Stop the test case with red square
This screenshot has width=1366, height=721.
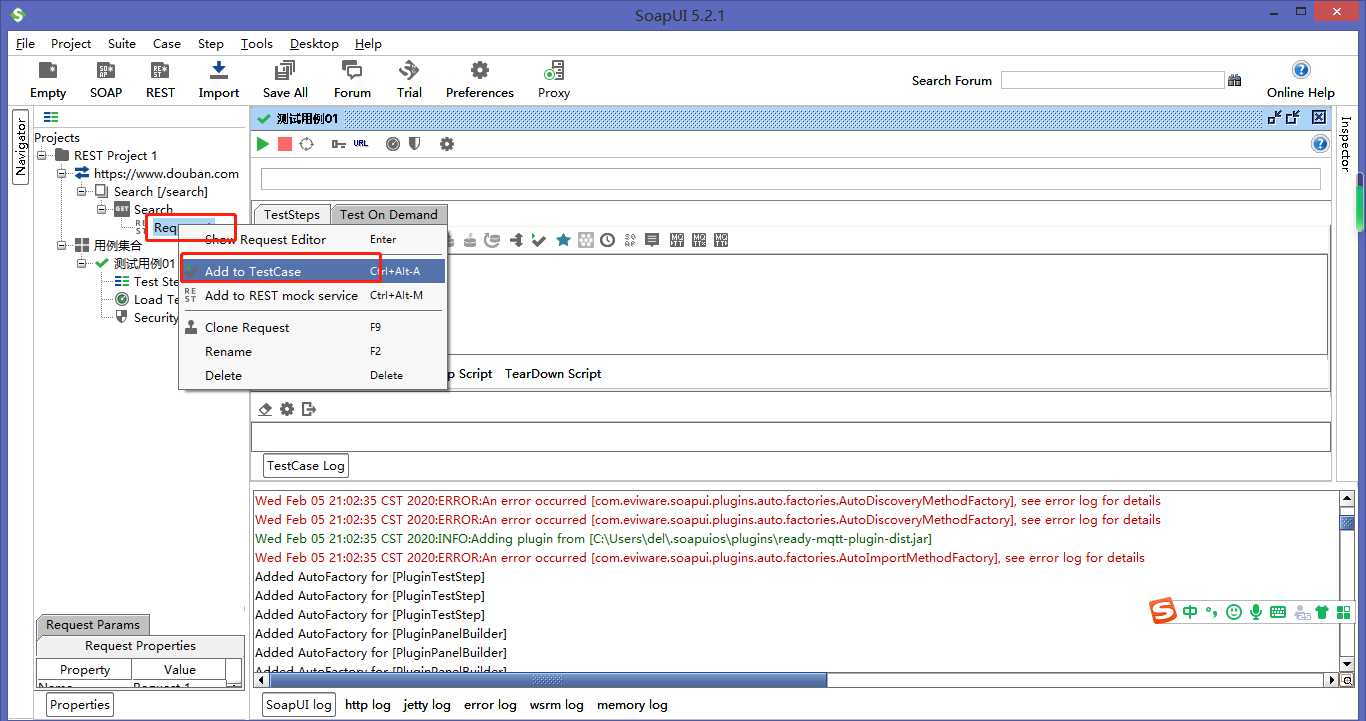(285, 144)
